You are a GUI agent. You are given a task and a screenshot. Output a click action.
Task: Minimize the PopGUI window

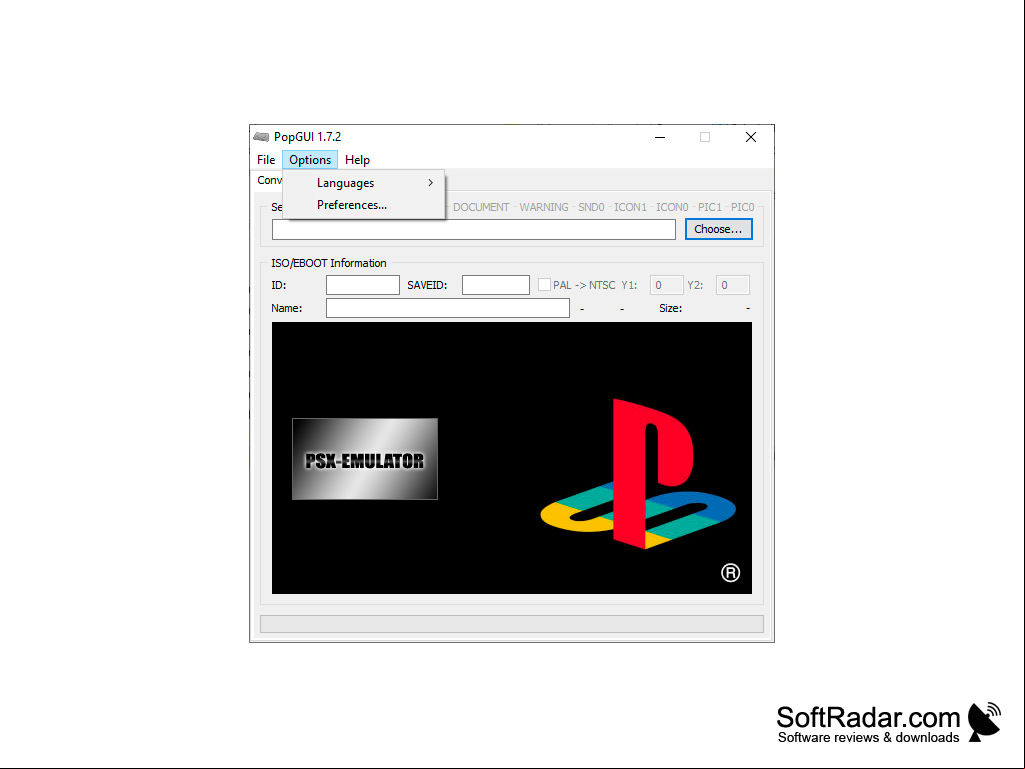[x=660, y=137]
